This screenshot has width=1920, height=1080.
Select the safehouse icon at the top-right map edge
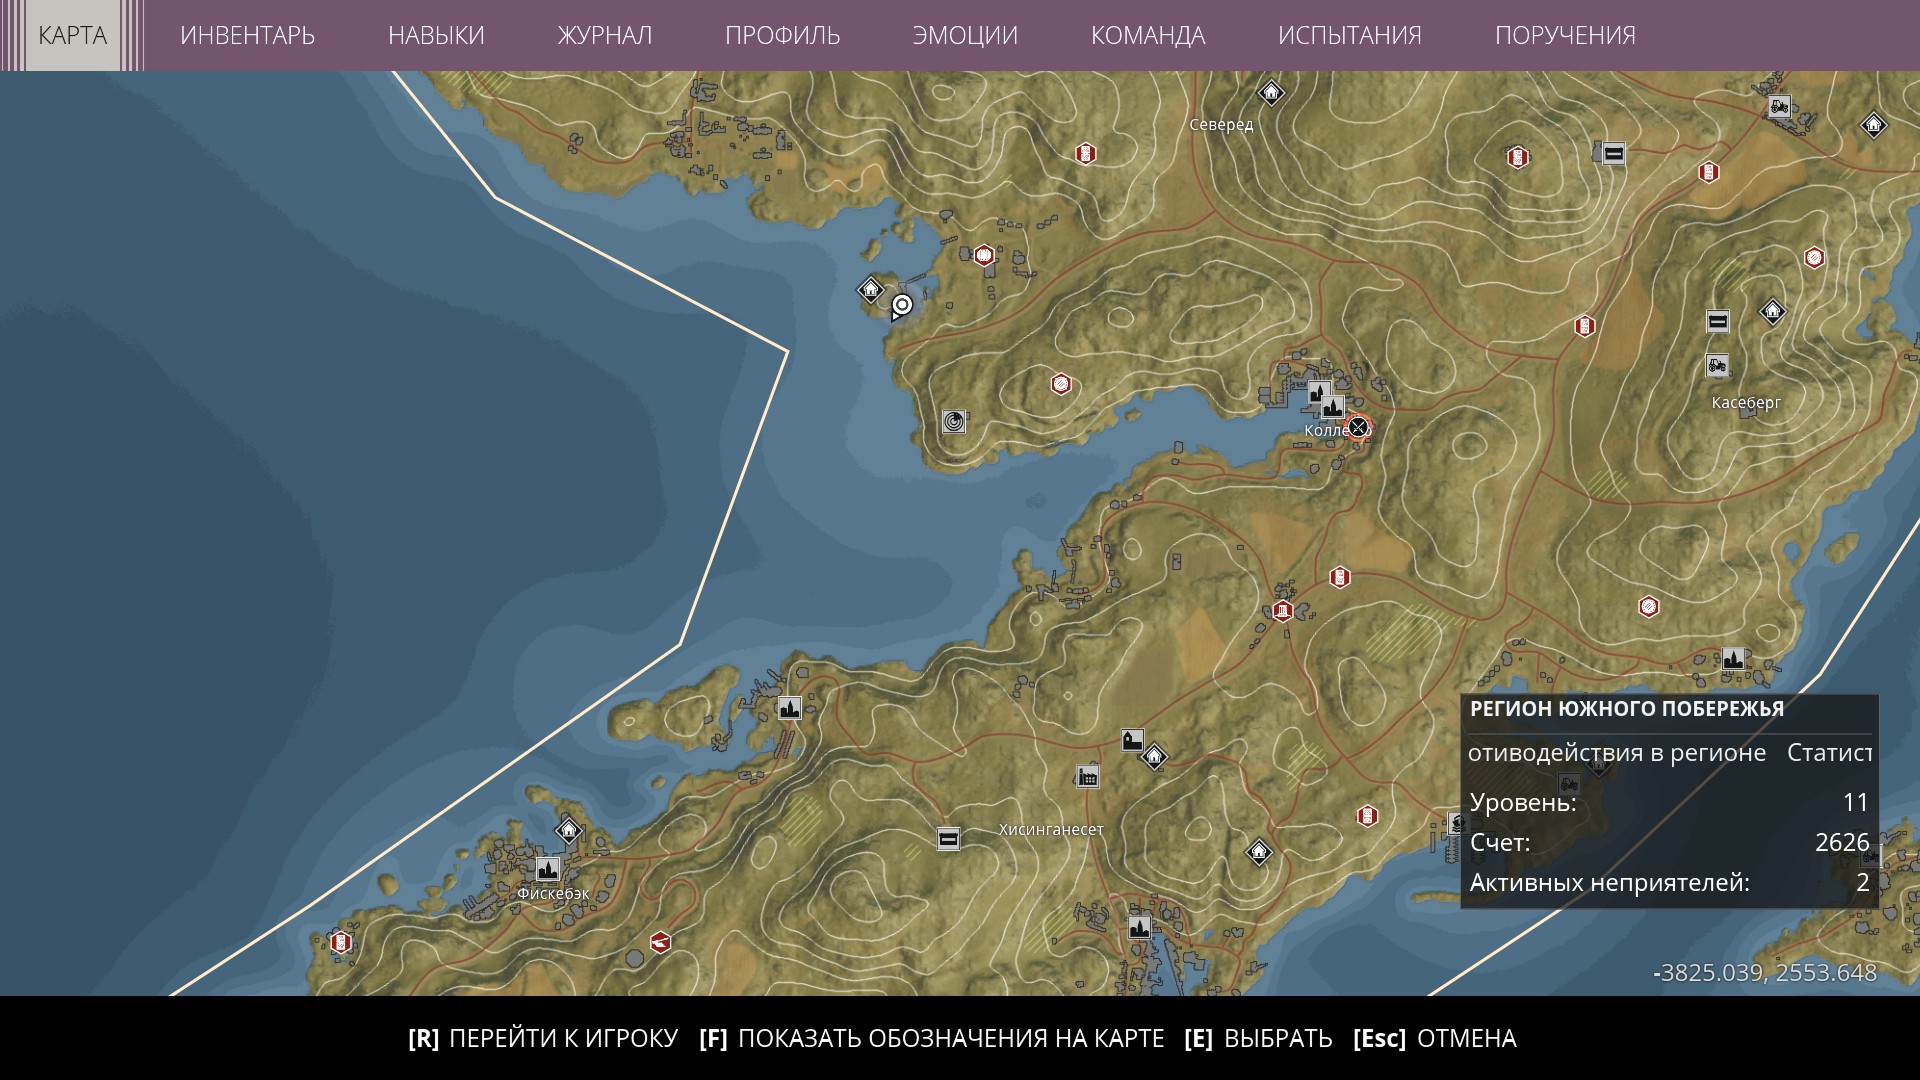tap(1873, 125)
